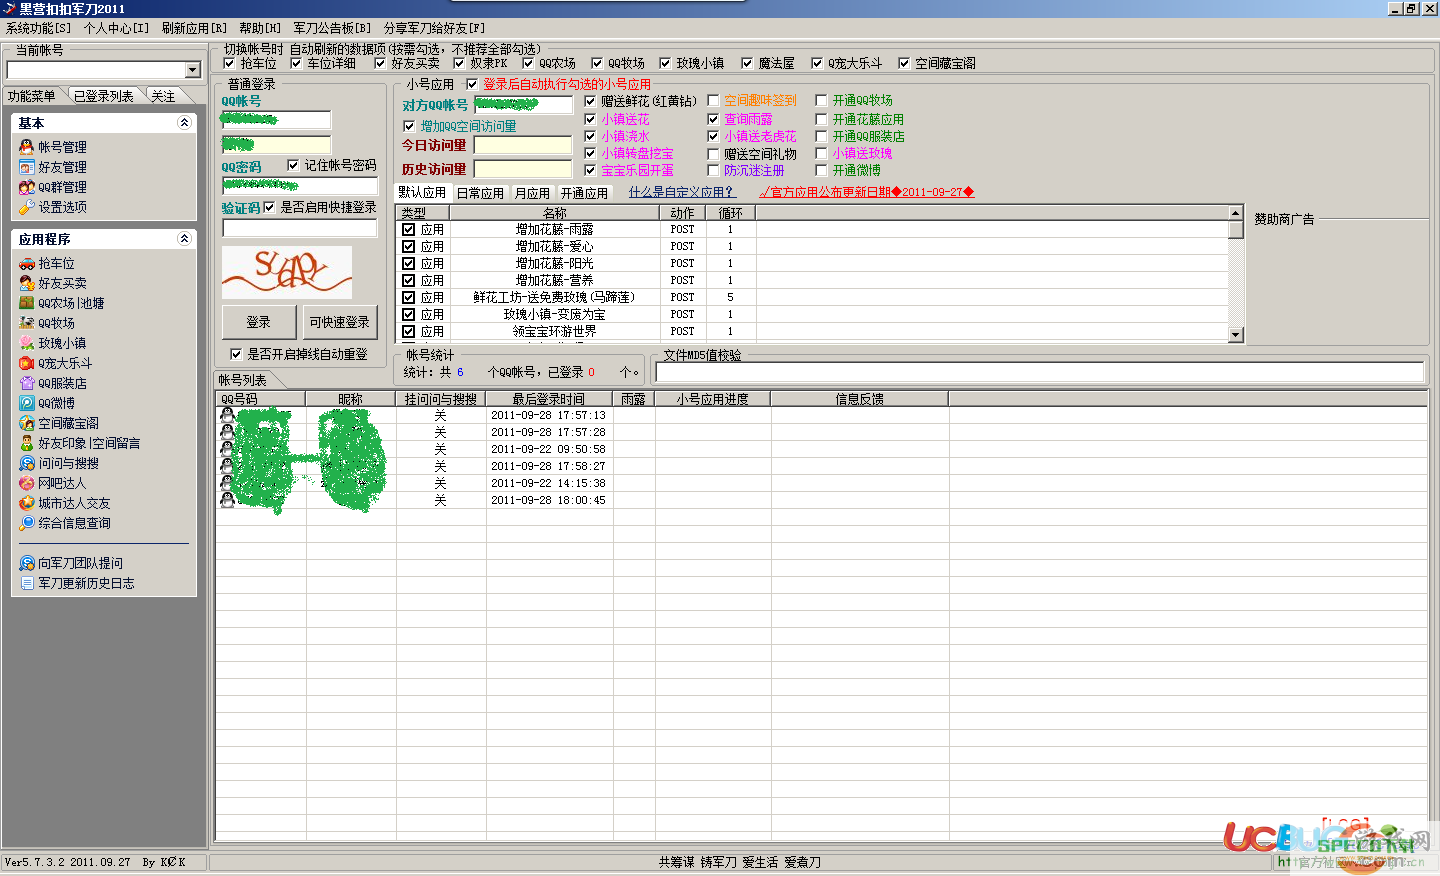
Task: Switch to 开通应用 tab
Action: [x=584, y=193]
